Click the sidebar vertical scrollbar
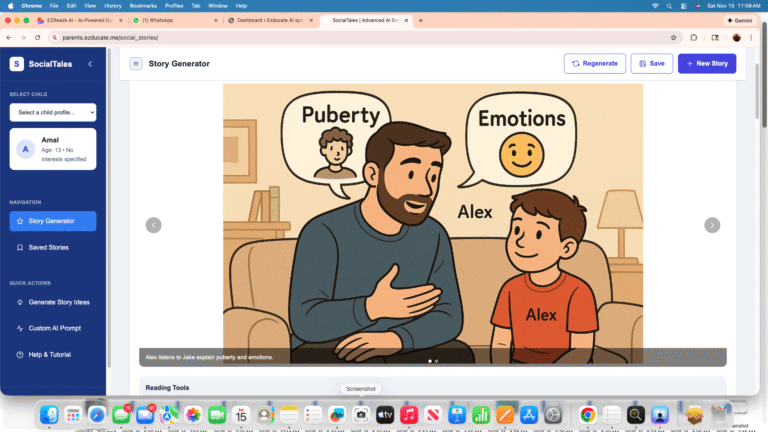The image size is (768, 432). [109, 208]
